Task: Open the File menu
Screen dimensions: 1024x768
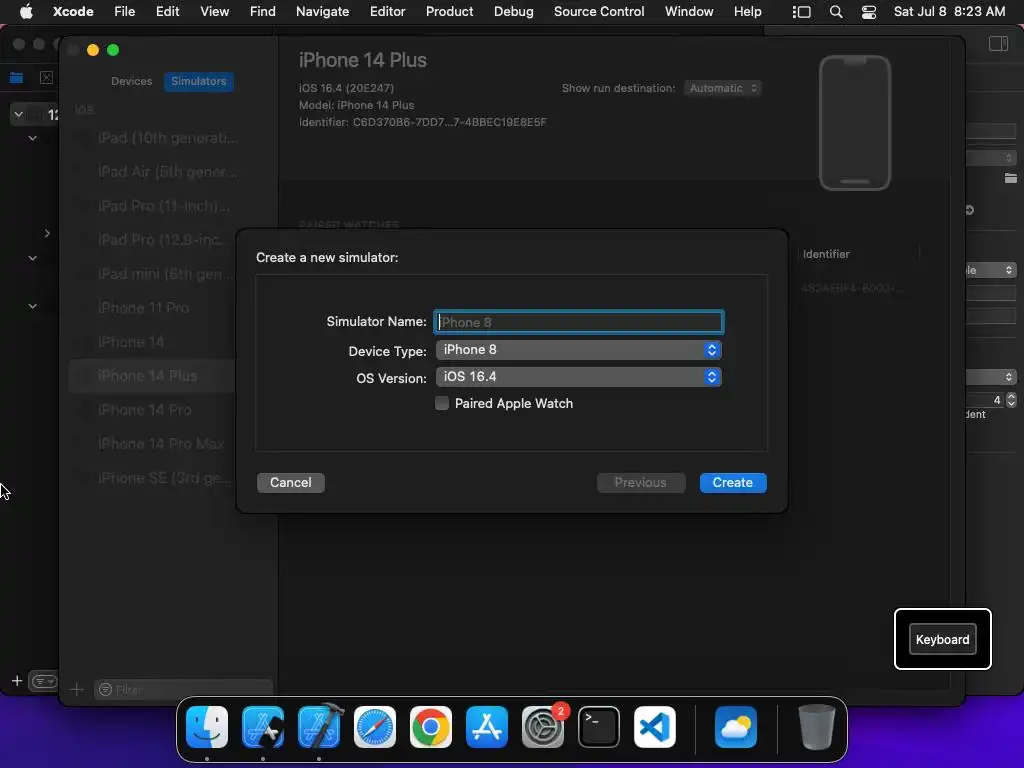Action: [x=124, y=12]
